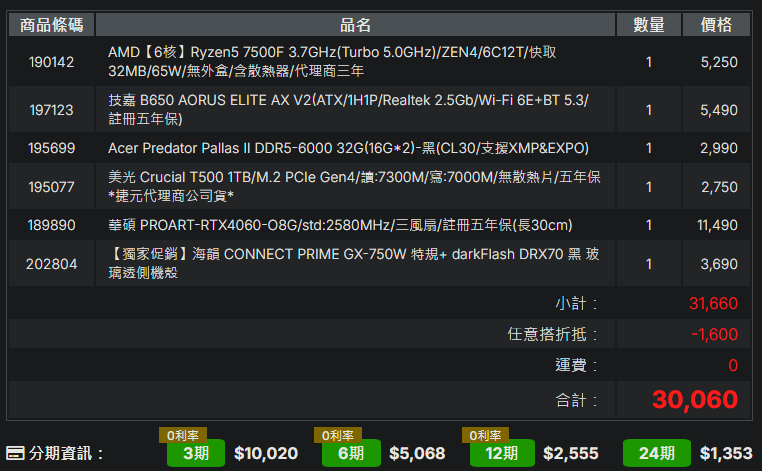The width and height of the screenshot is (762, 471).
Task: Click the $1,353 installment amount
Action: click(726, 453)
